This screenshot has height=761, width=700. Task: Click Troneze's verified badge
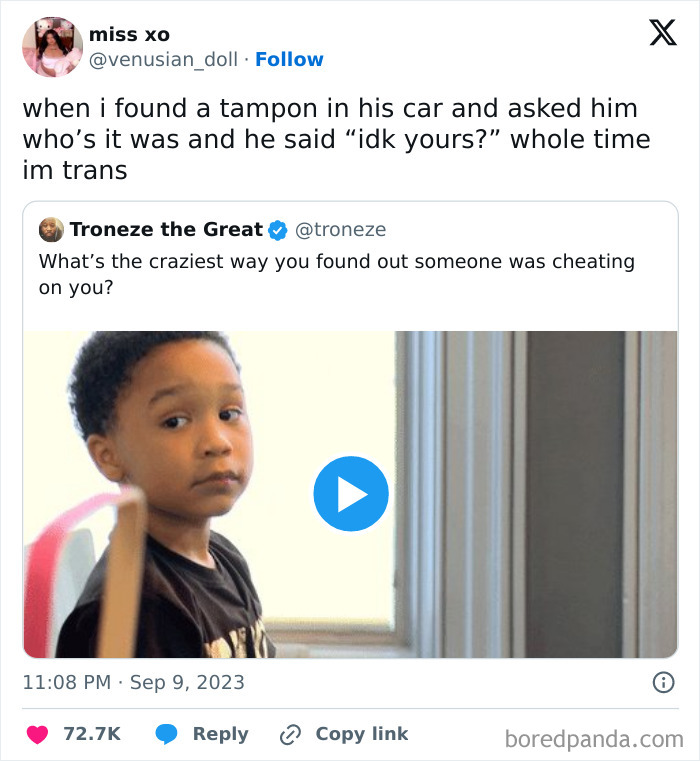click(x=278, y=230)
